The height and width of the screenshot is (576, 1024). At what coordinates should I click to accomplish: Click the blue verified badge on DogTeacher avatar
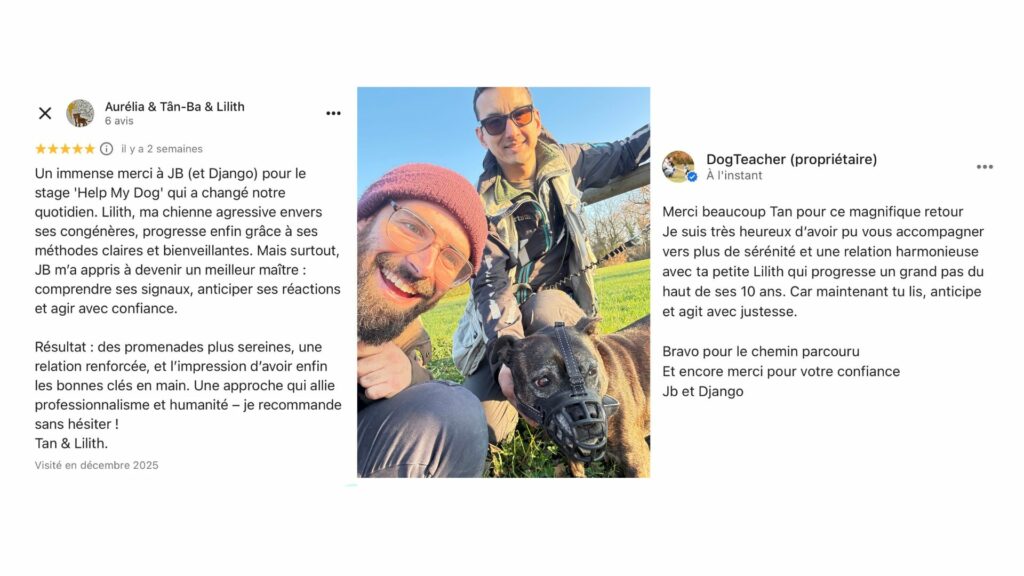pos(692,176)
